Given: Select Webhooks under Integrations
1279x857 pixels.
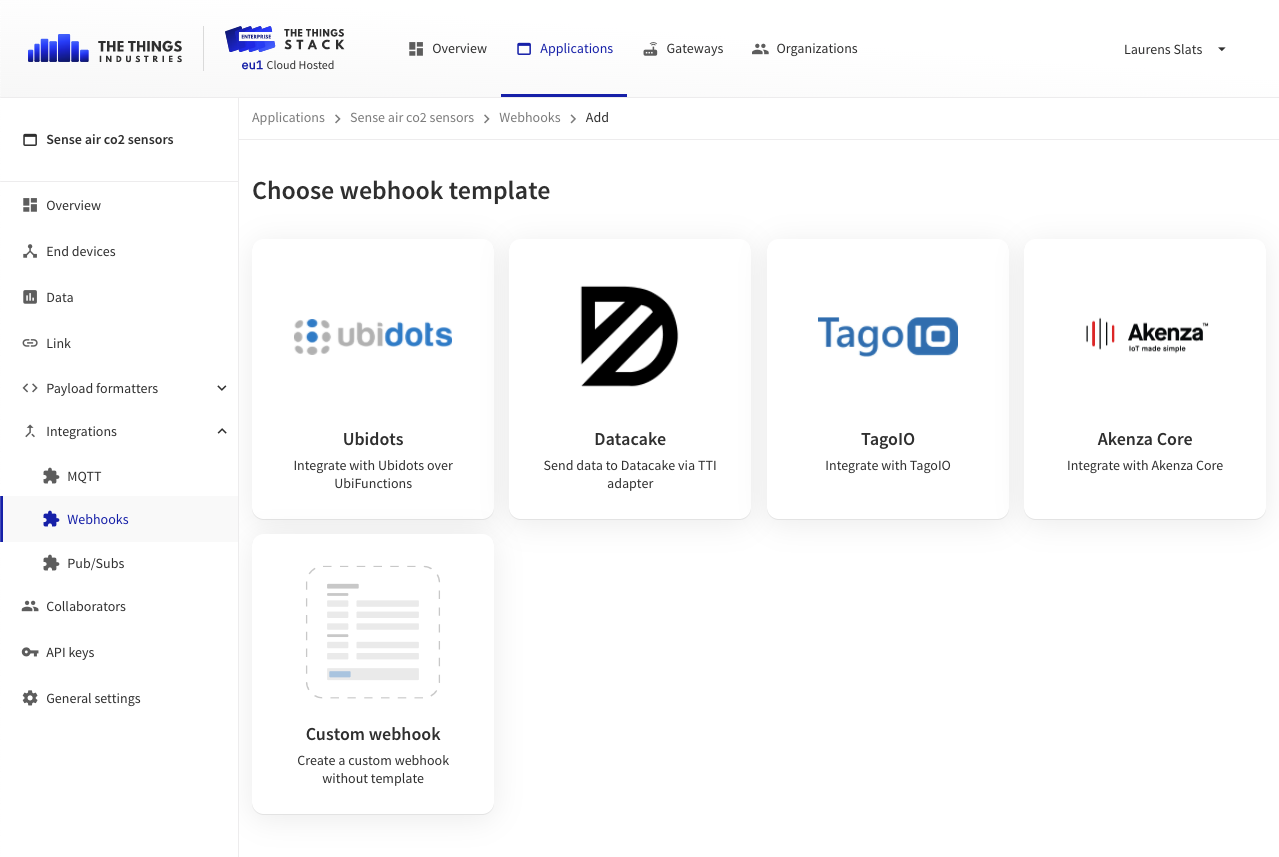Looking at the screenshot, I should (119, 519).
